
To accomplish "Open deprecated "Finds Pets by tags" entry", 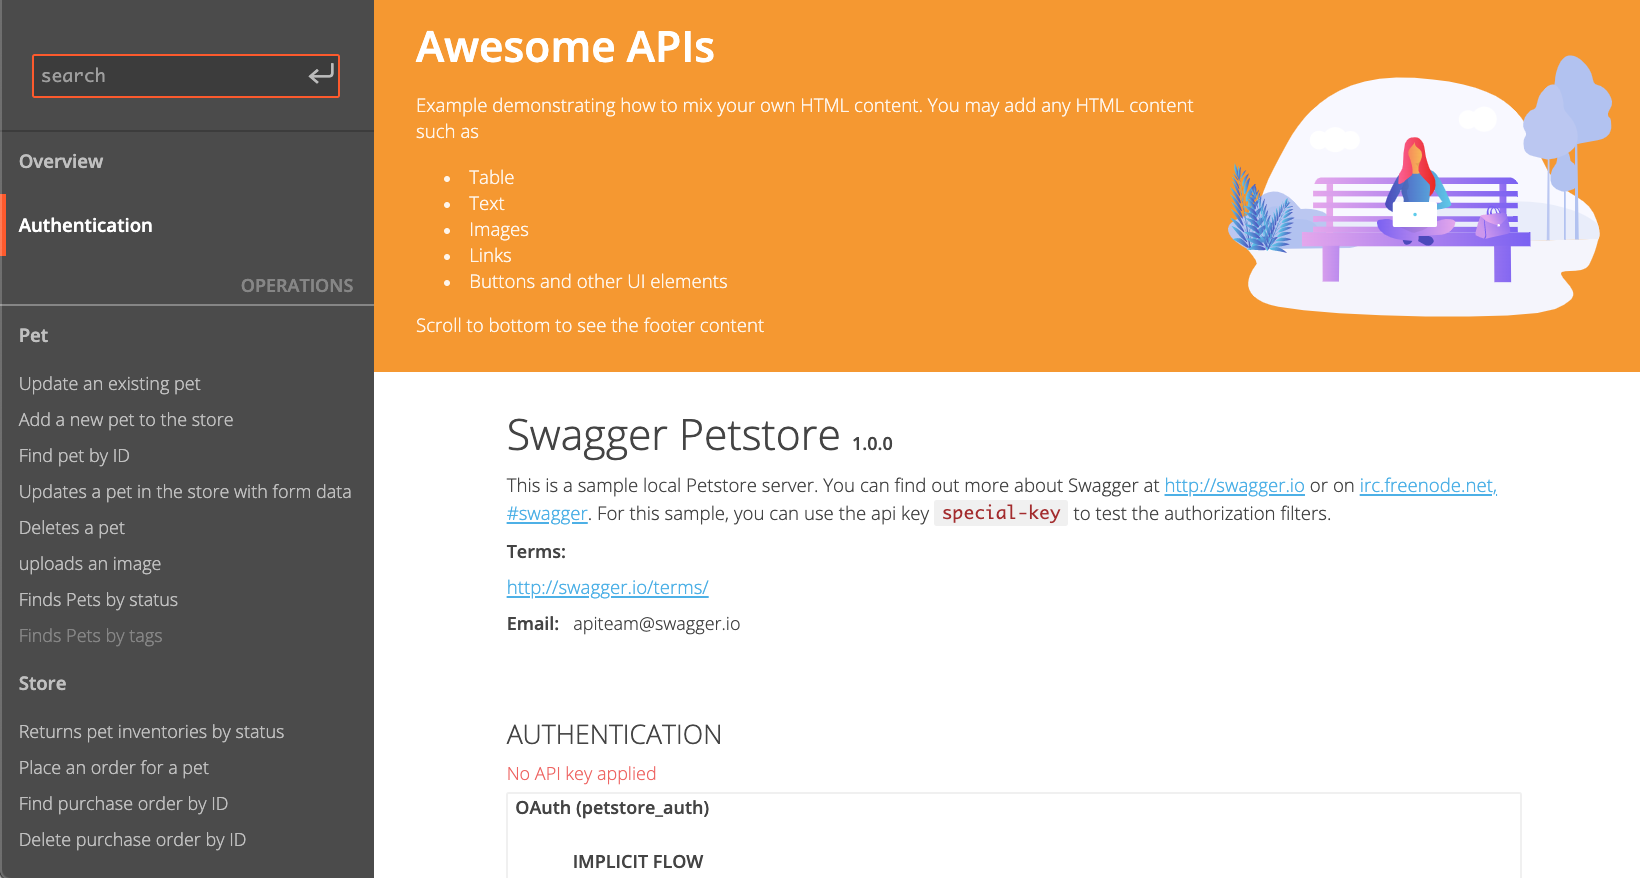I will click(90, 636).
